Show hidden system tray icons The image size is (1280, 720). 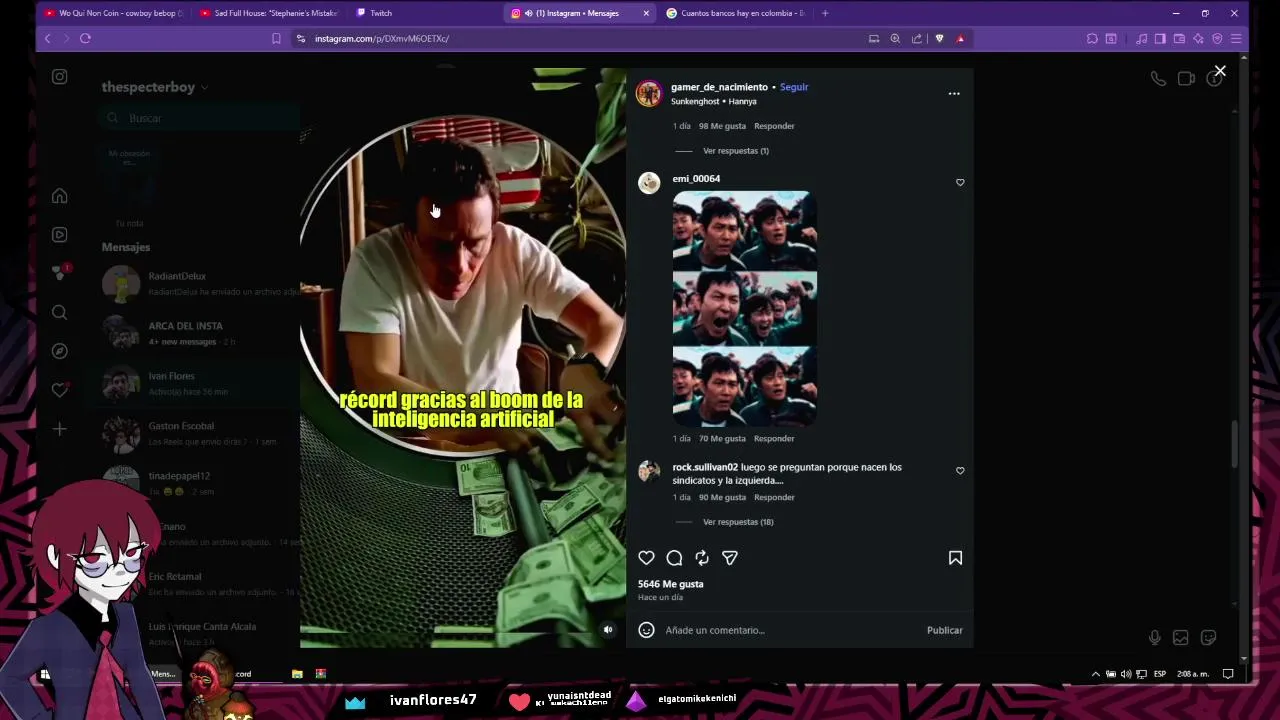(1095, 674)
